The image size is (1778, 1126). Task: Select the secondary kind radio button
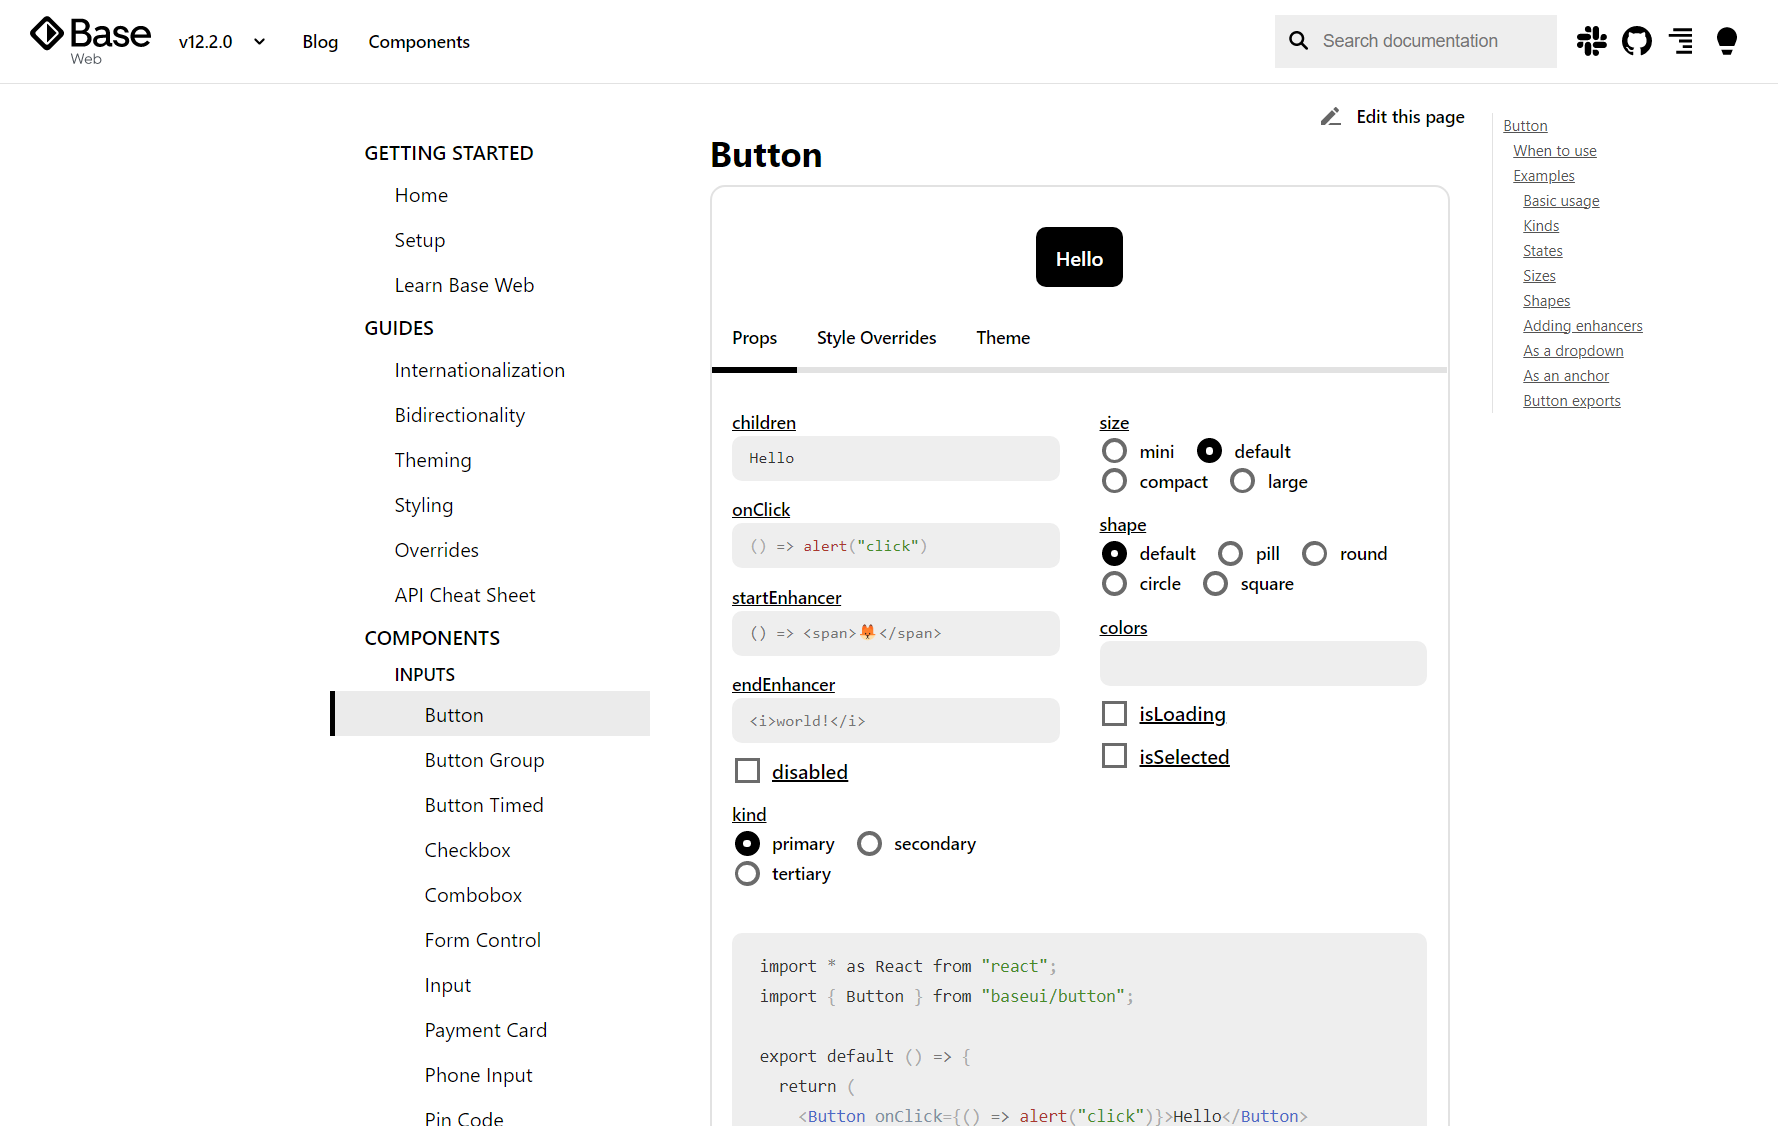(868, 843)
